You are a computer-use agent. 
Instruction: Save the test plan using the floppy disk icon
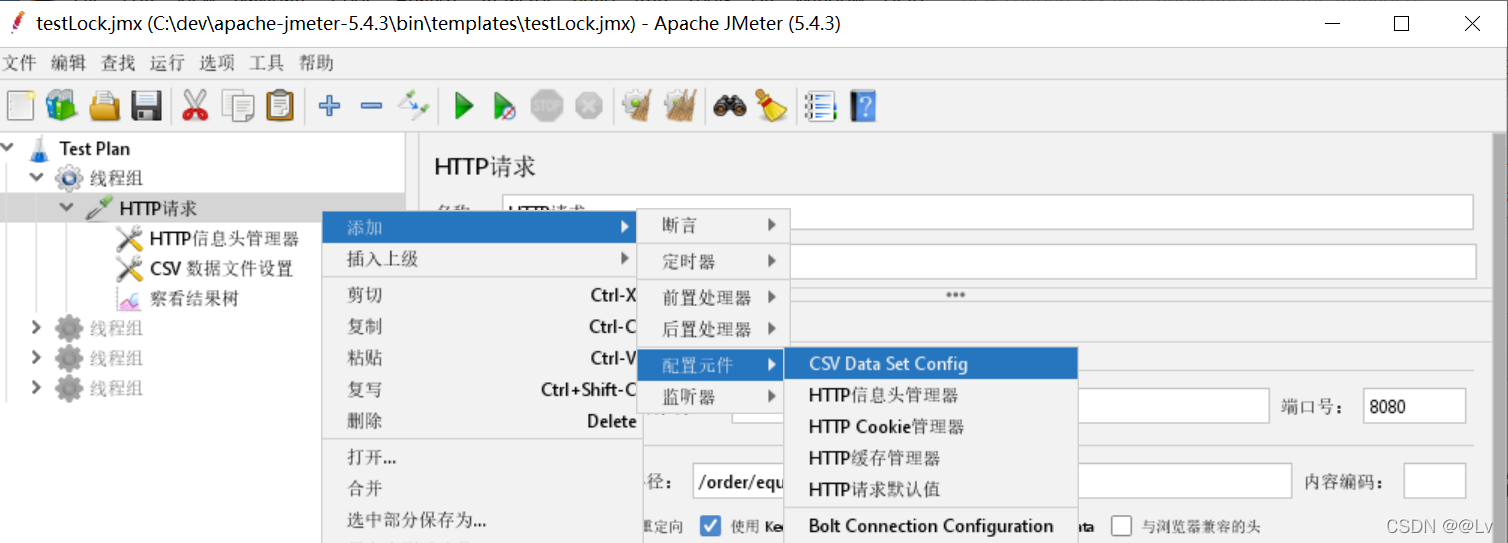(x=147, y=105)
